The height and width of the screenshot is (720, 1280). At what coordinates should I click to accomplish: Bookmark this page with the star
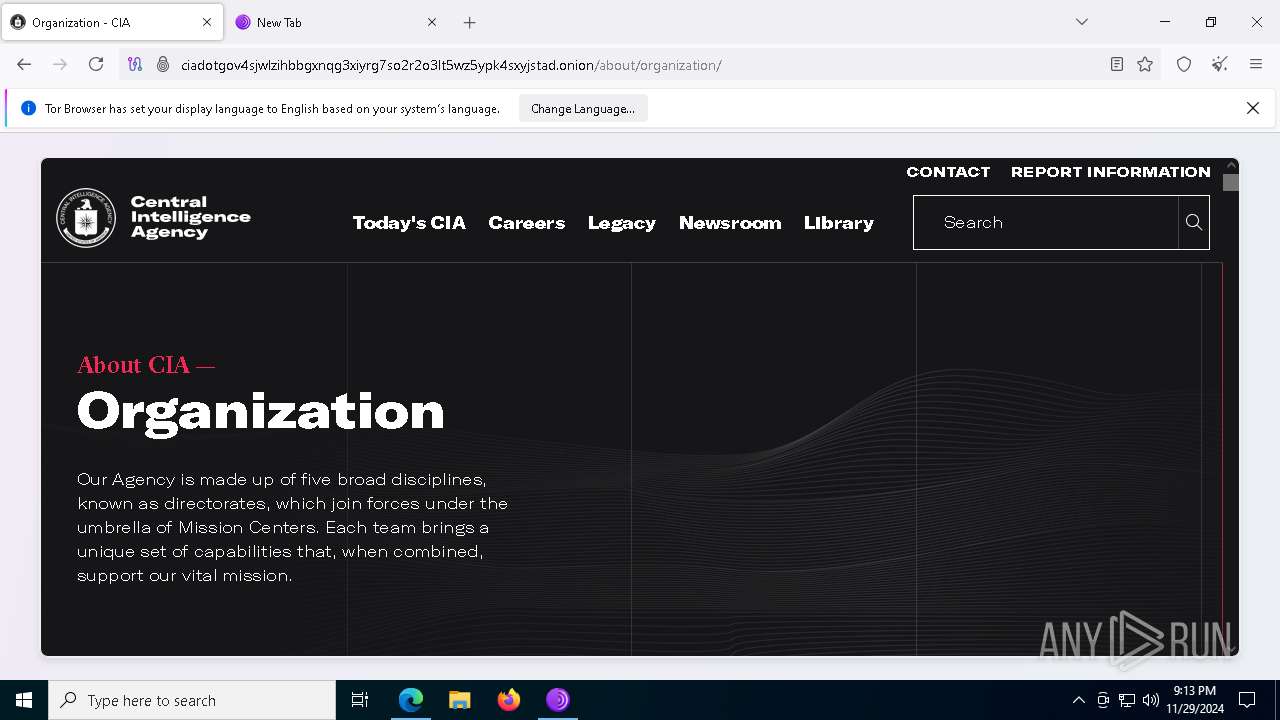click(1145, 64)
